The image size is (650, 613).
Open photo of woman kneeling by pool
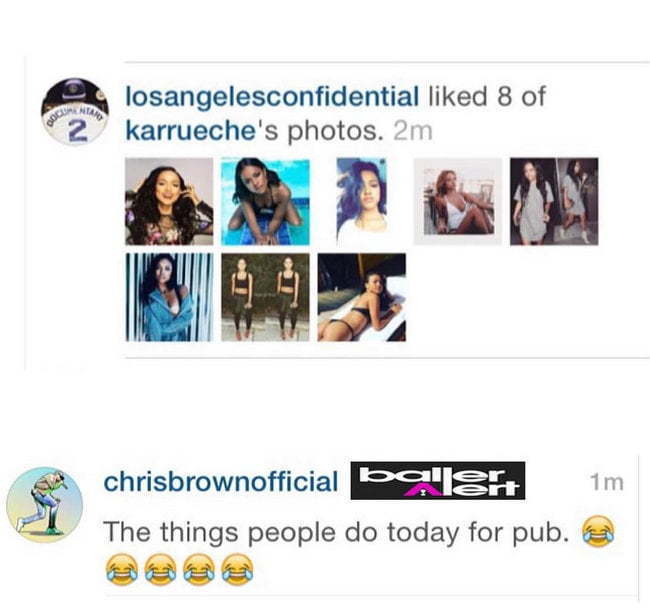pyautogui.click(x=265, y=201)
